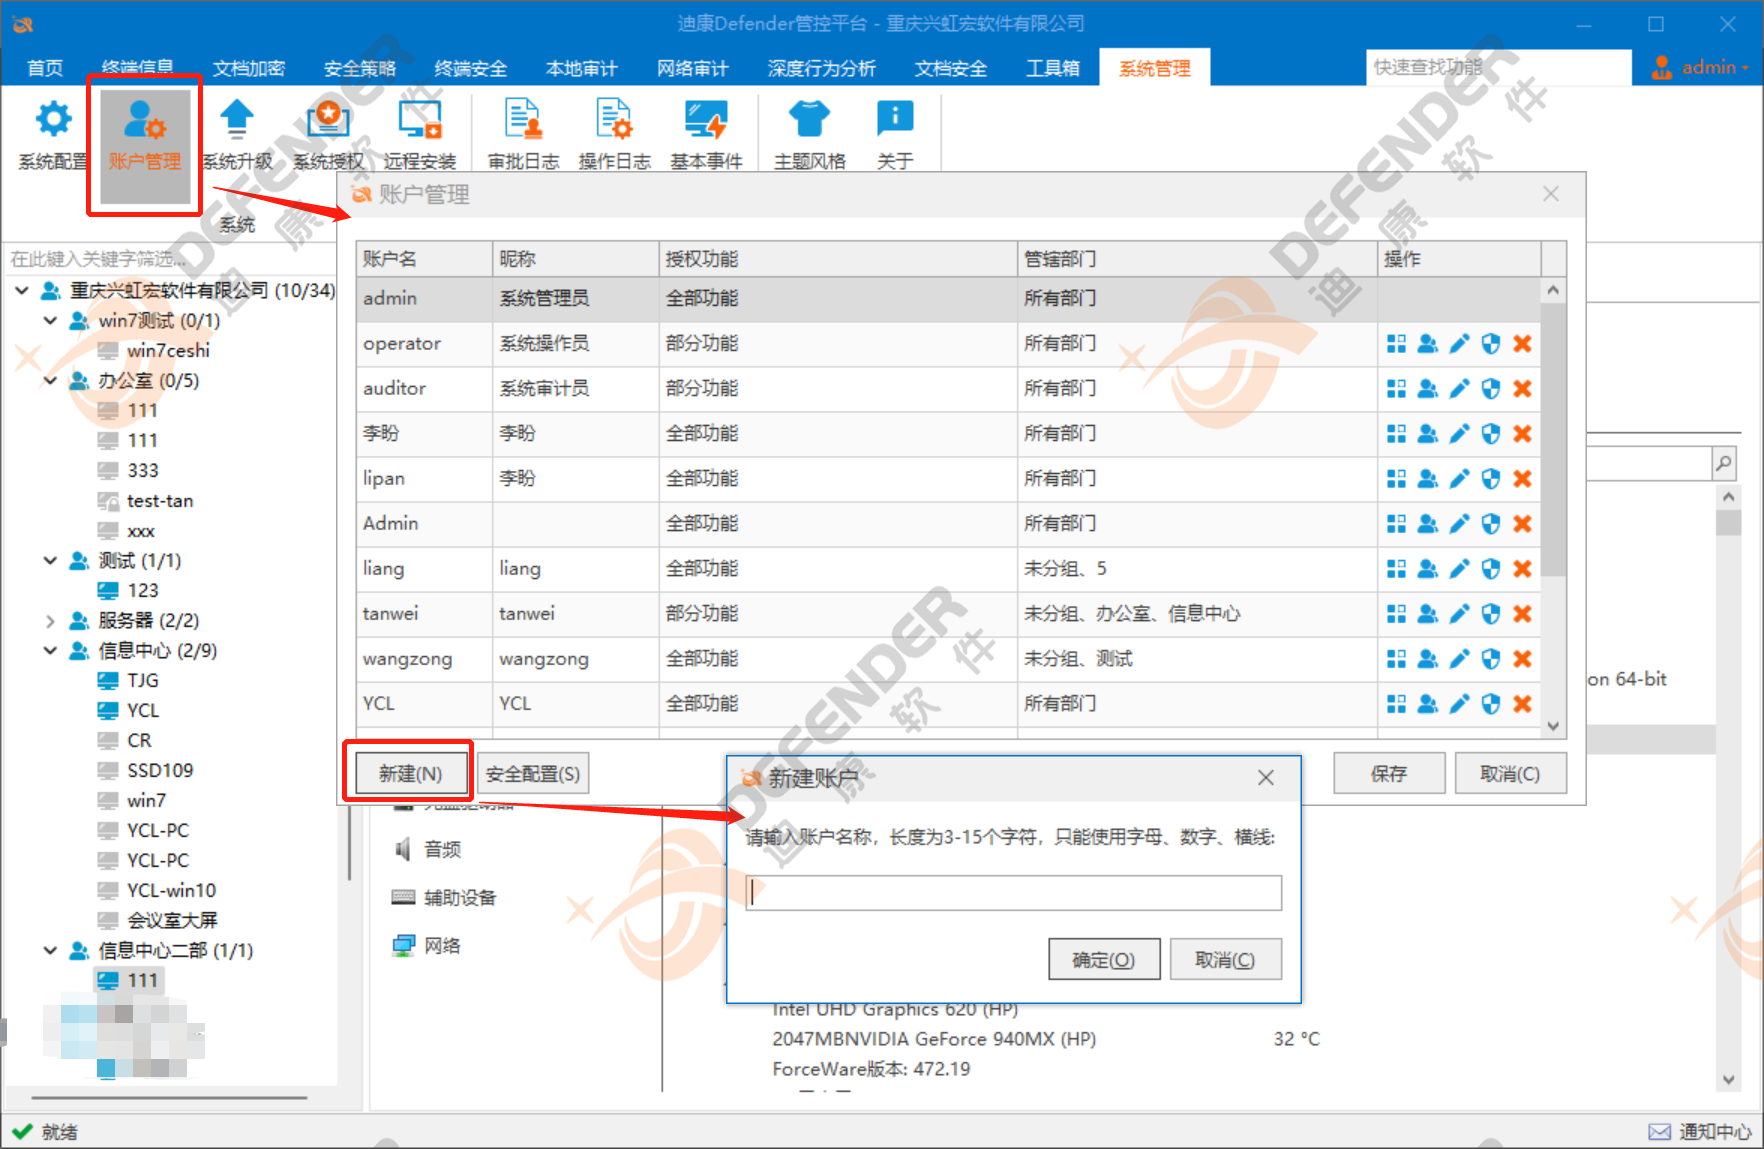Screen dimensions: 1764x1149
Task: Open 关于 about info tool
Action: tap(895, 135)
